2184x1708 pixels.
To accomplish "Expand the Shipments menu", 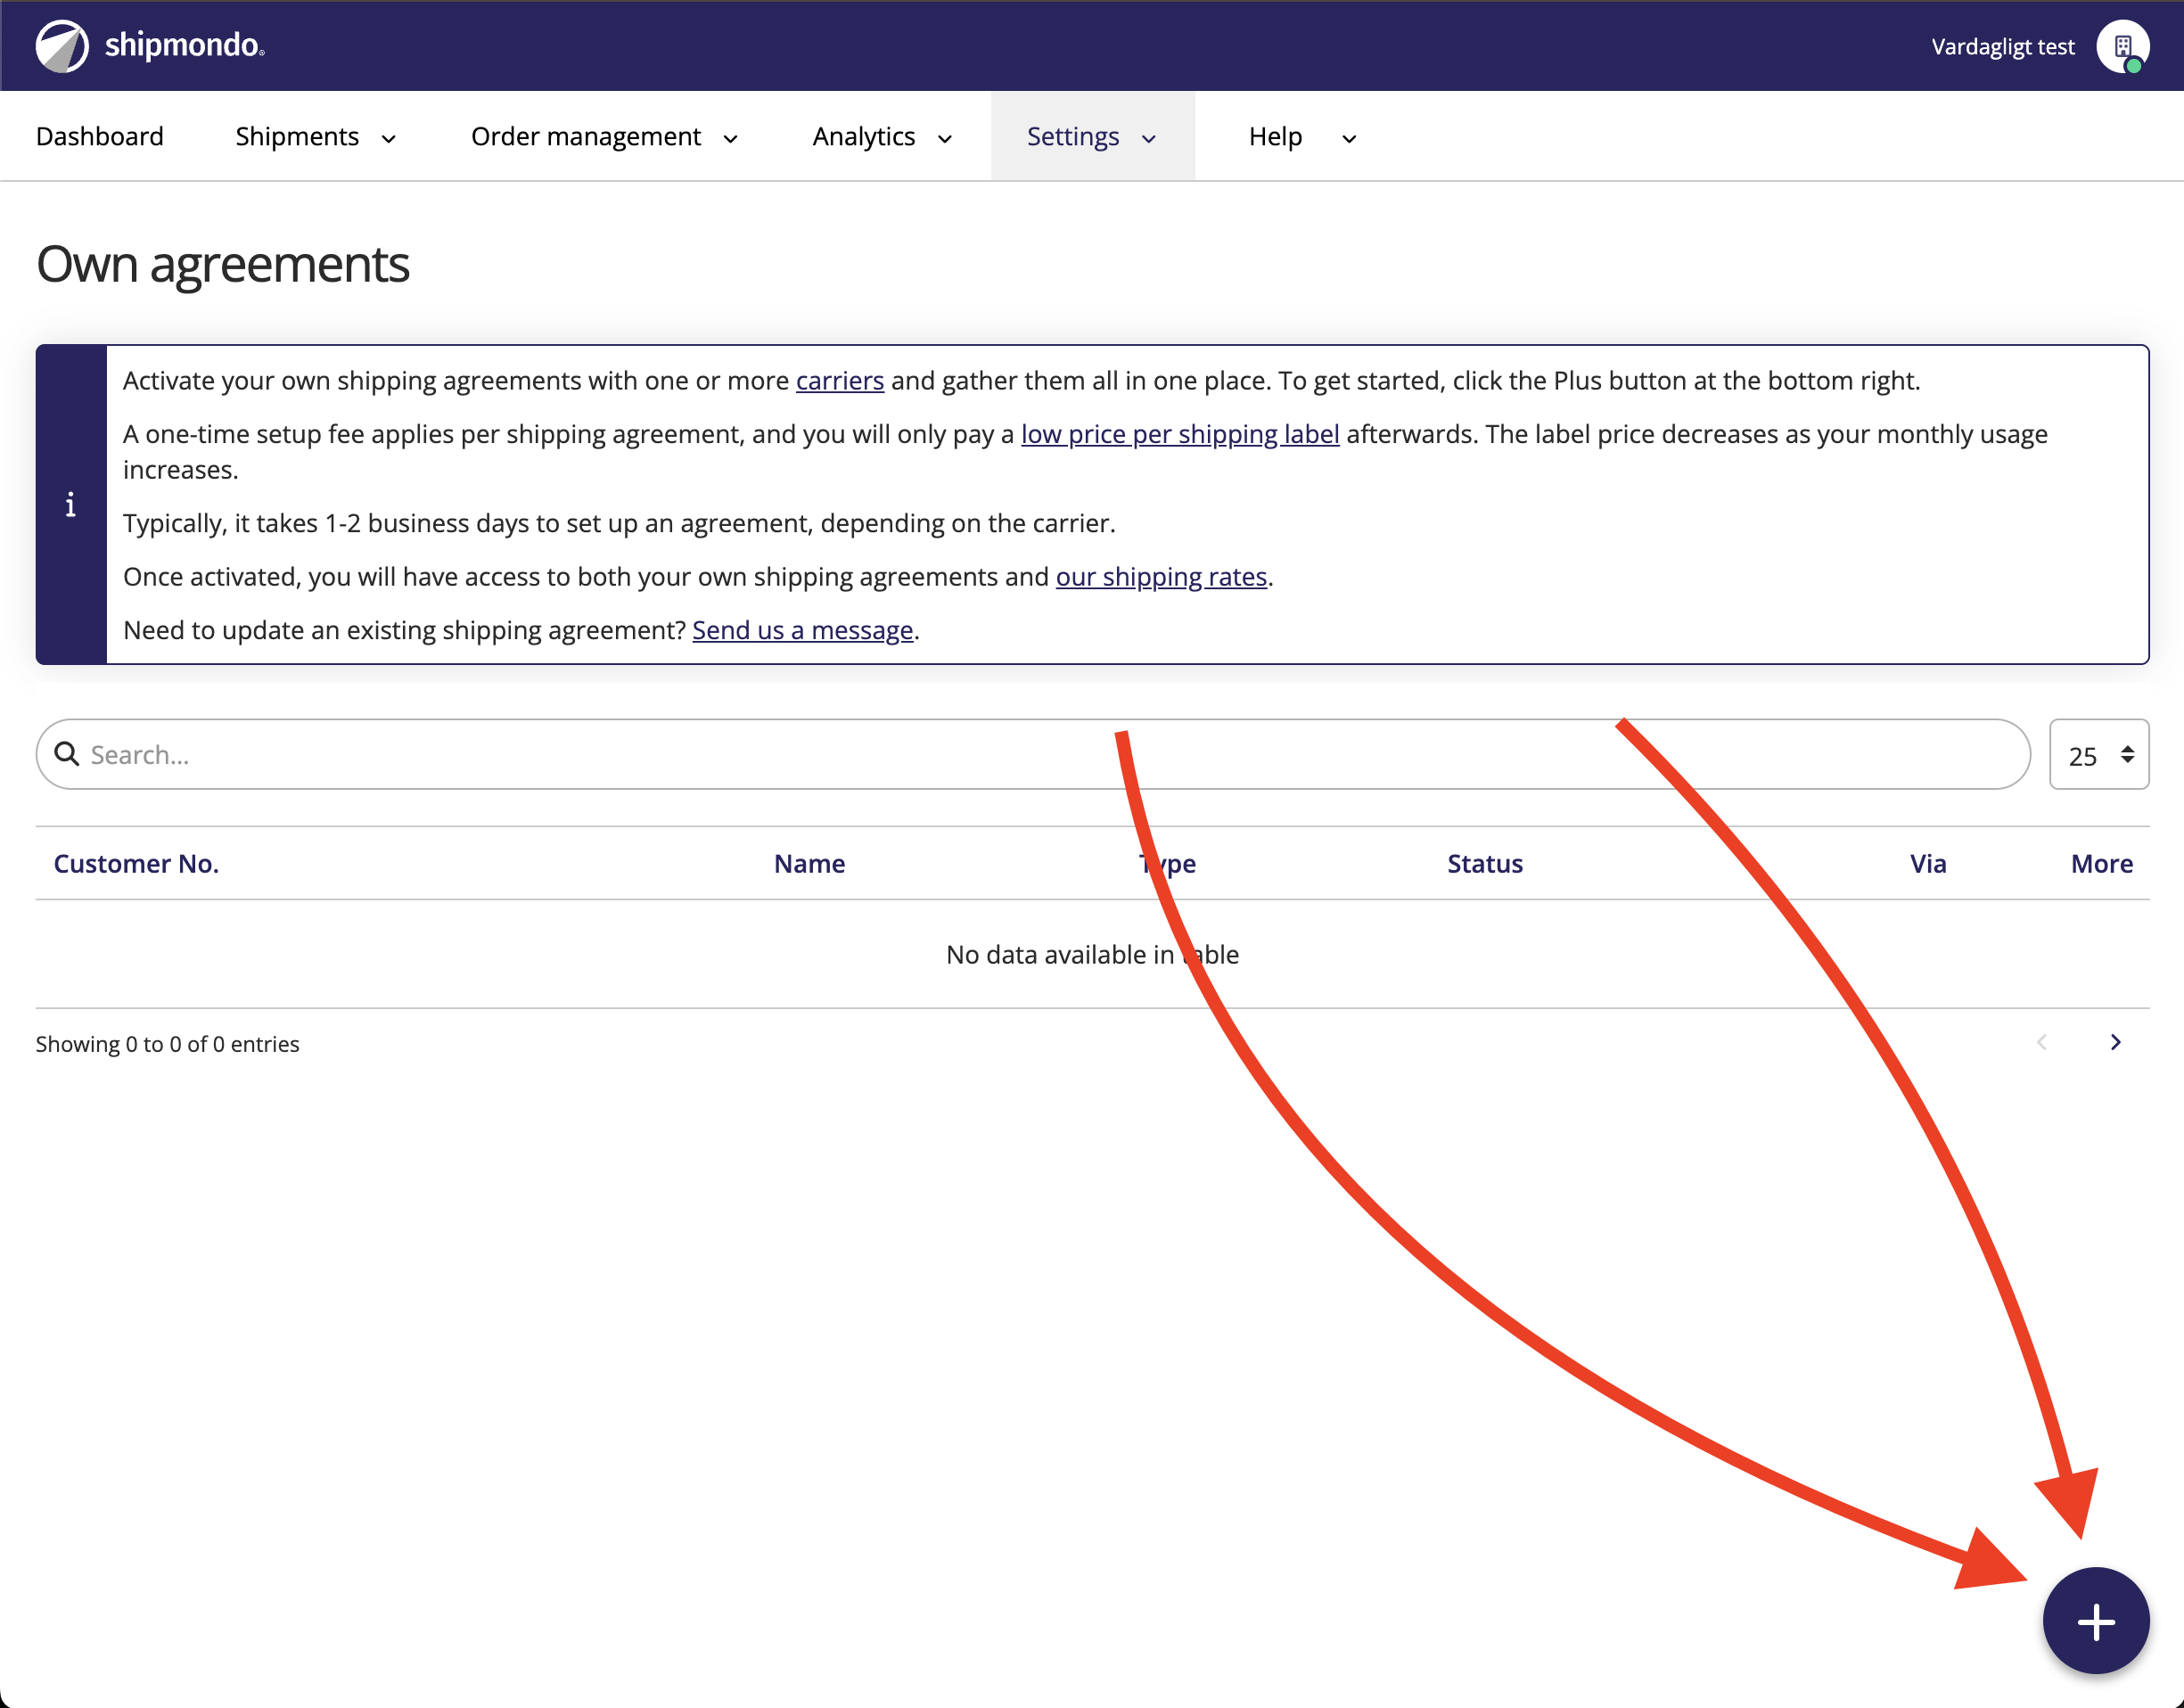I will click(x=315, y=137).
